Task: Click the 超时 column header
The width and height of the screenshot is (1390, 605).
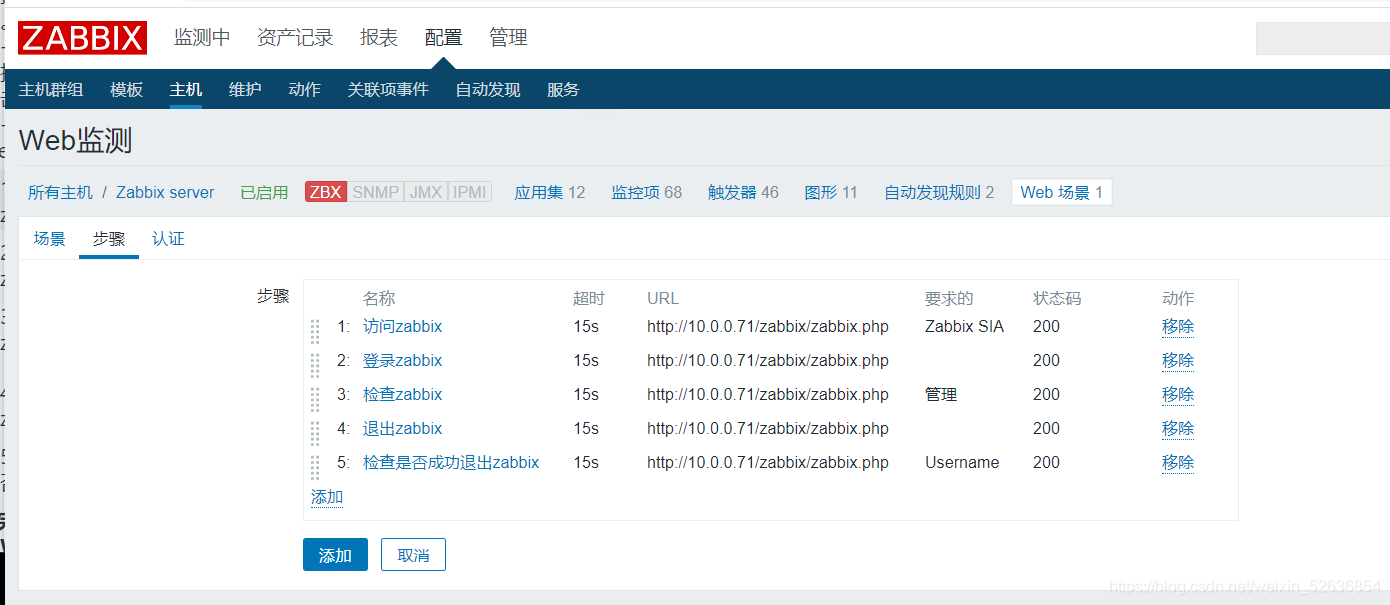Action: [589, 298]
